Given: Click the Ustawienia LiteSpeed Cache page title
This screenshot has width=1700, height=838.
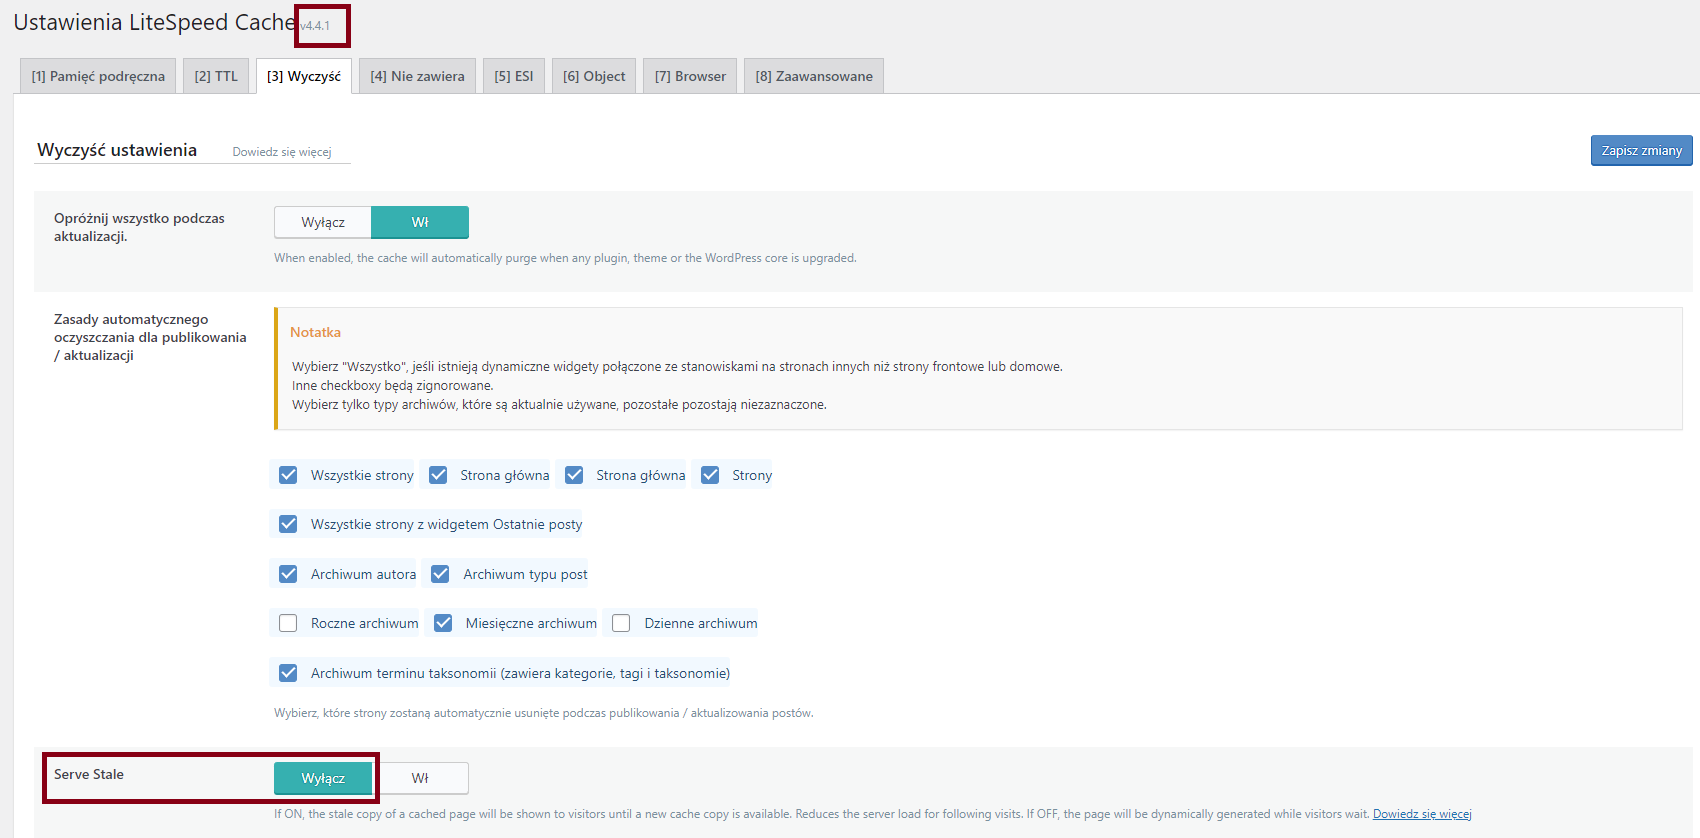Looking at the screenshot, I should pyautogui.click(x=154, y=22).
